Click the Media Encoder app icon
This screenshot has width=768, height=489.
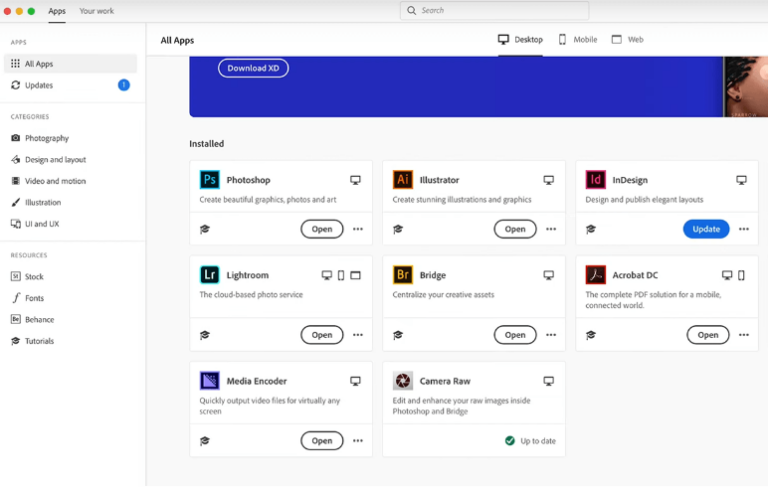pos(210,381)
